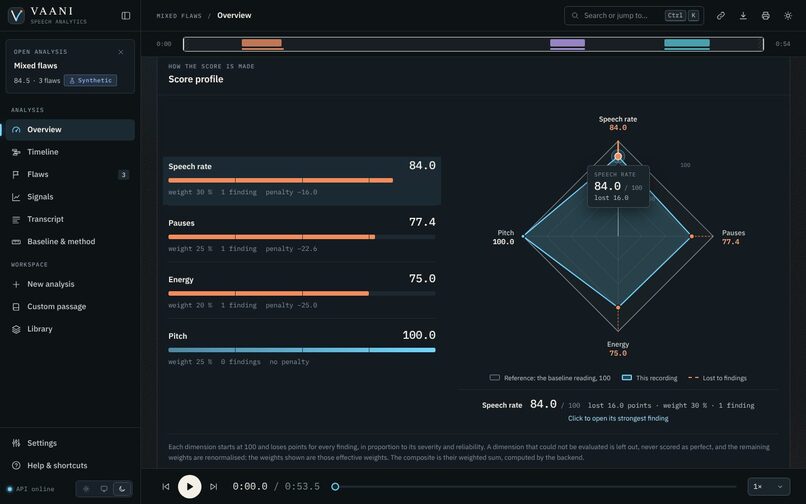Select the purple flaw marker on the timeline strip

click(567, 44)
